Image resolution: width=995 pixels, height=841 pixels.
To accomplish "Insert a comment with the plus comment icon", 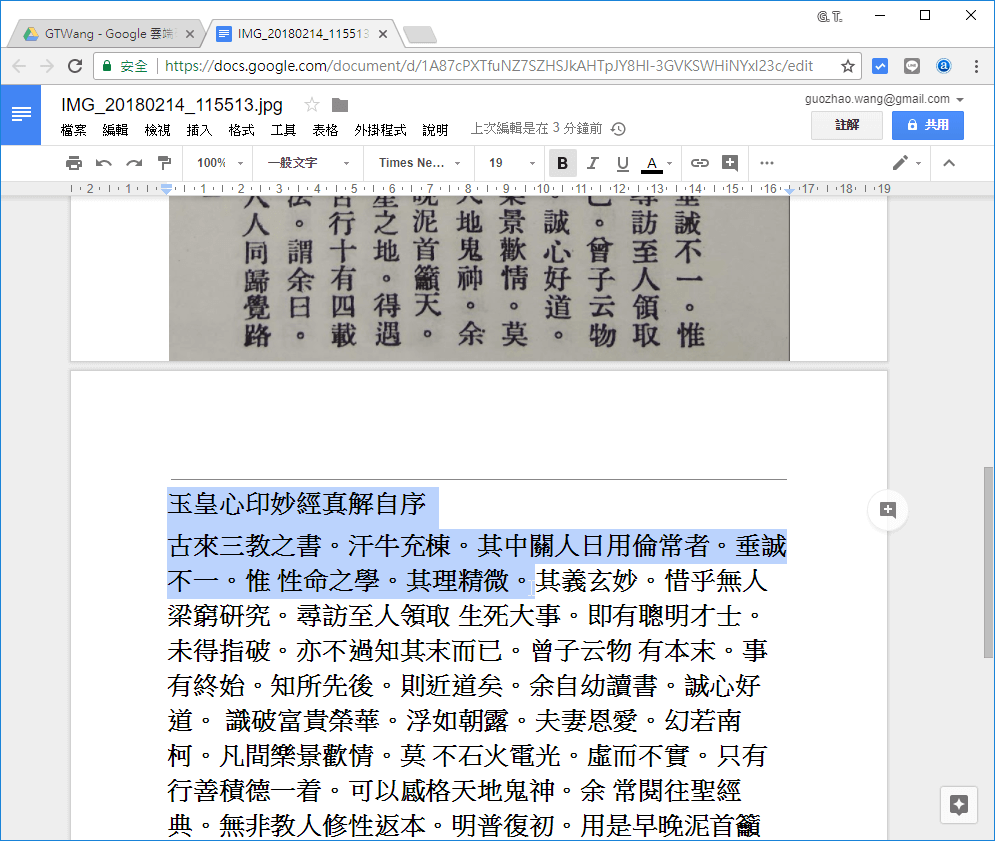I will 729,162.
